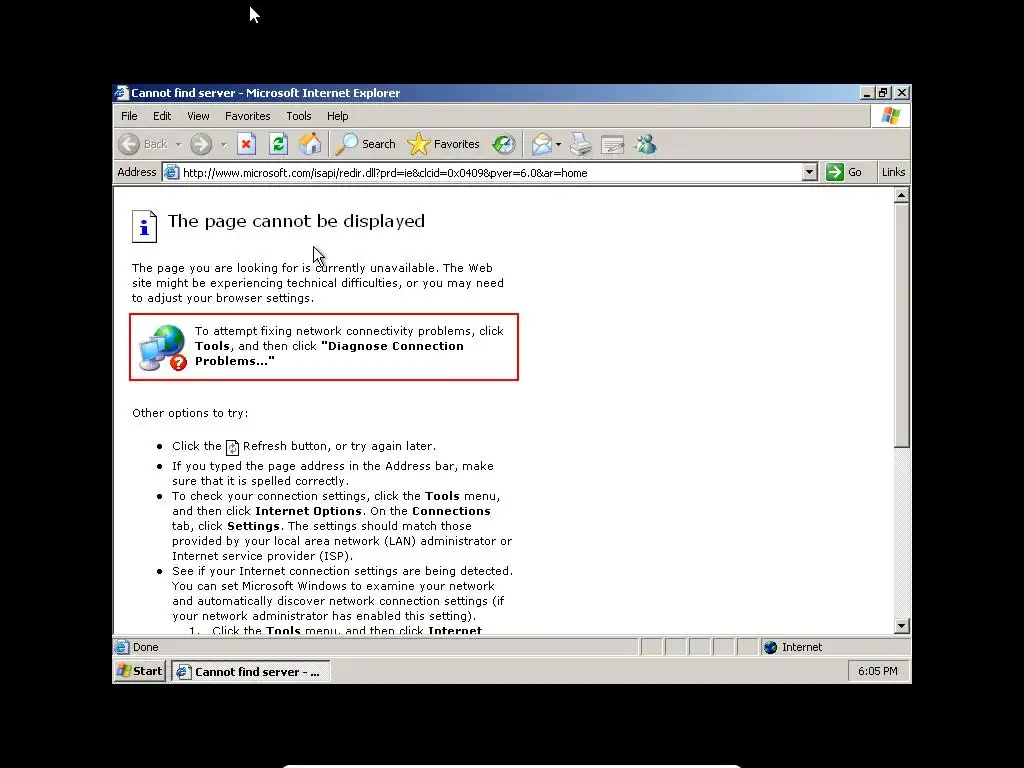Viewport: 1024px width, 768px height.
Task: Click the Forward arrow toolbar icon
Action: click(201, 144)
